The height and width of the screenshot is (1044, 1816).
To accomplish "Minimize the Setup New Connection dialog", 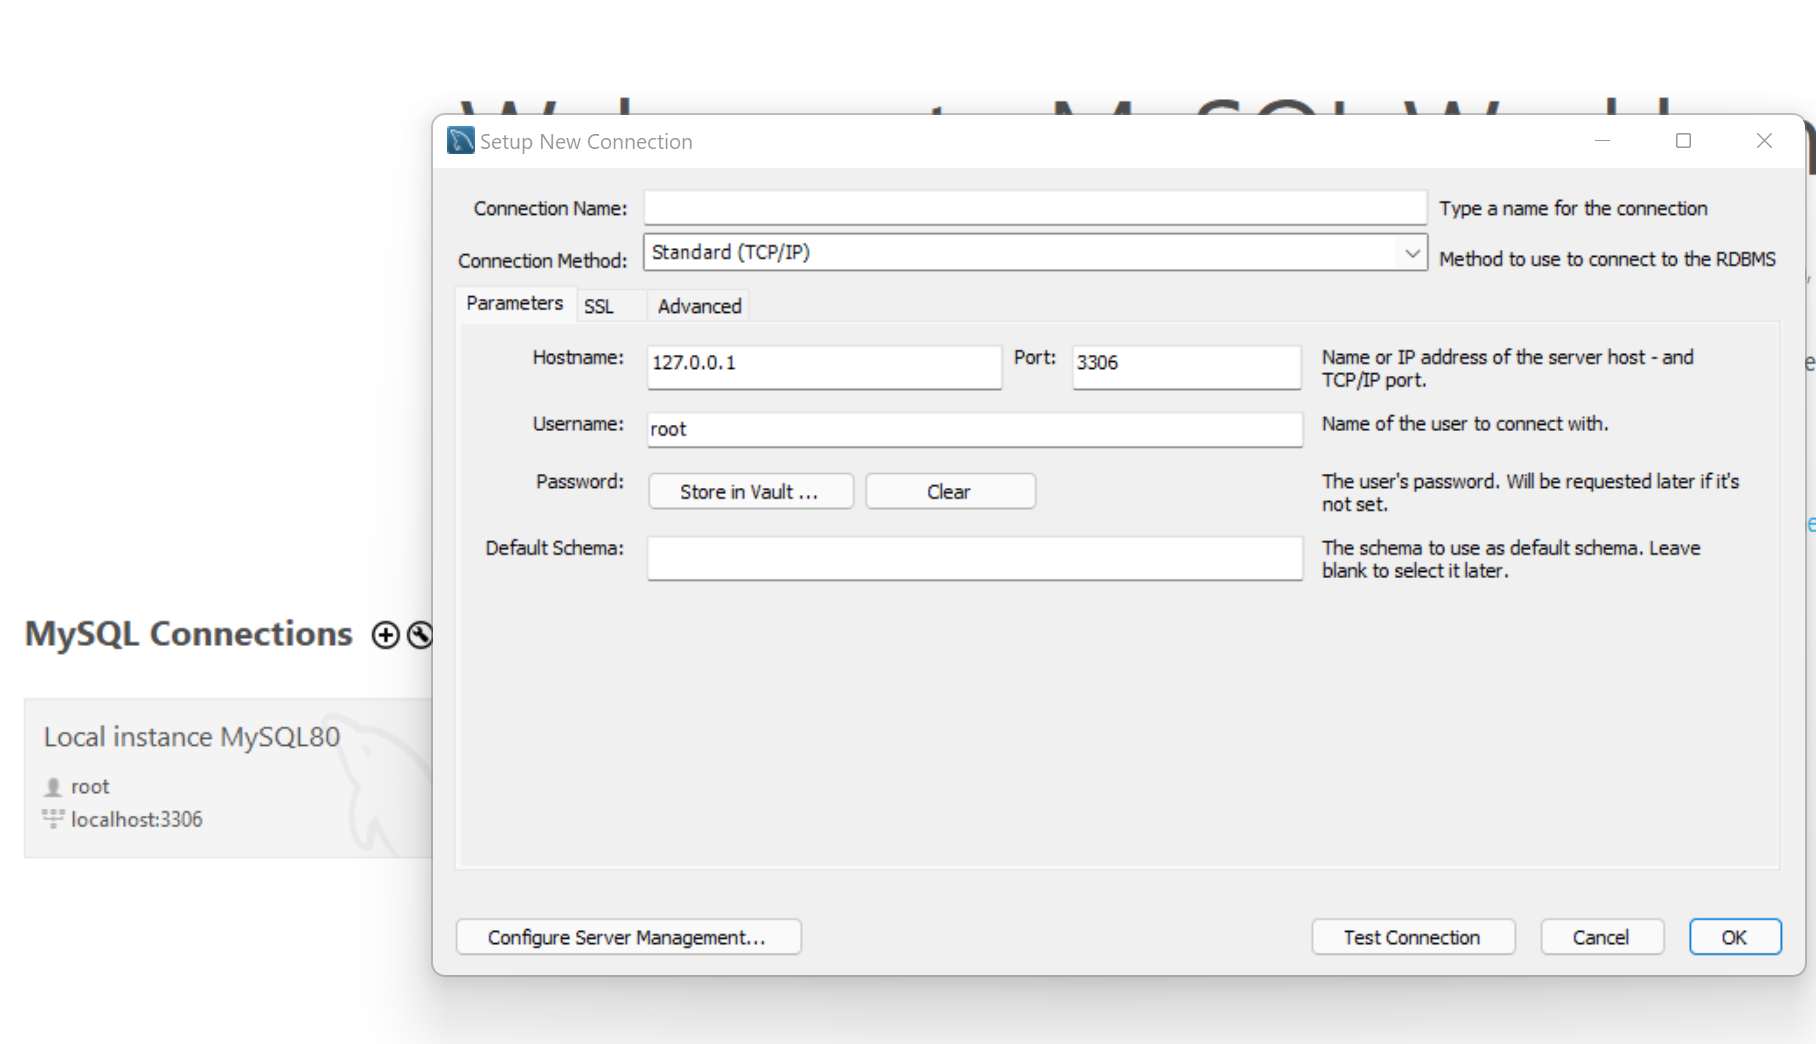I will (x=1602, y=141).
